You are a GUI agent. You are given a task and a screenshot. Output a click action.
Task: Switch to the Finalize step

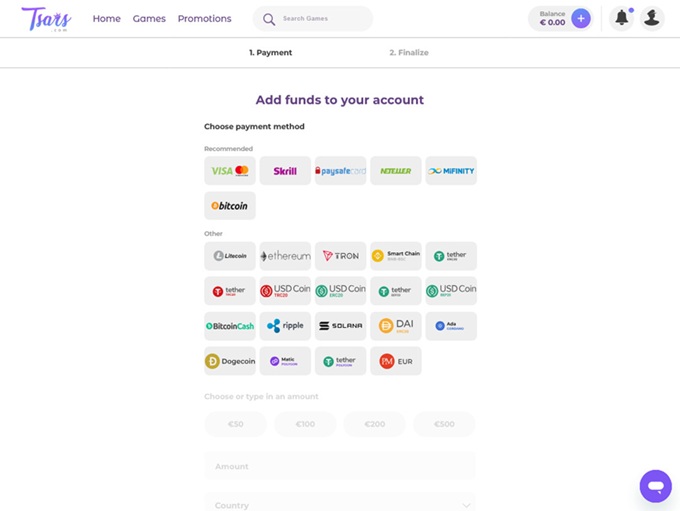click(409, 53)
